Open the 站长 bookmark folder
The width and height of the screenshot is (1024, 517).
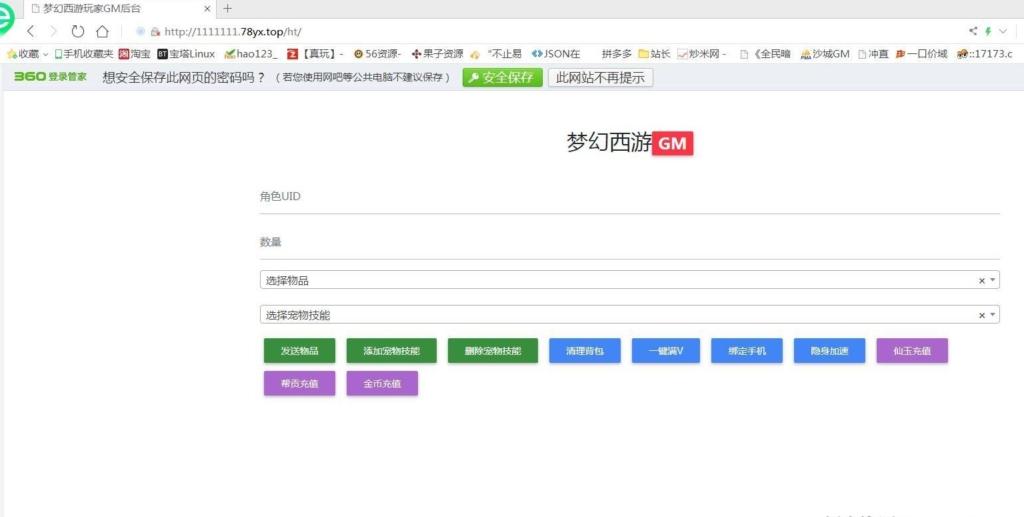pos(654,54)
